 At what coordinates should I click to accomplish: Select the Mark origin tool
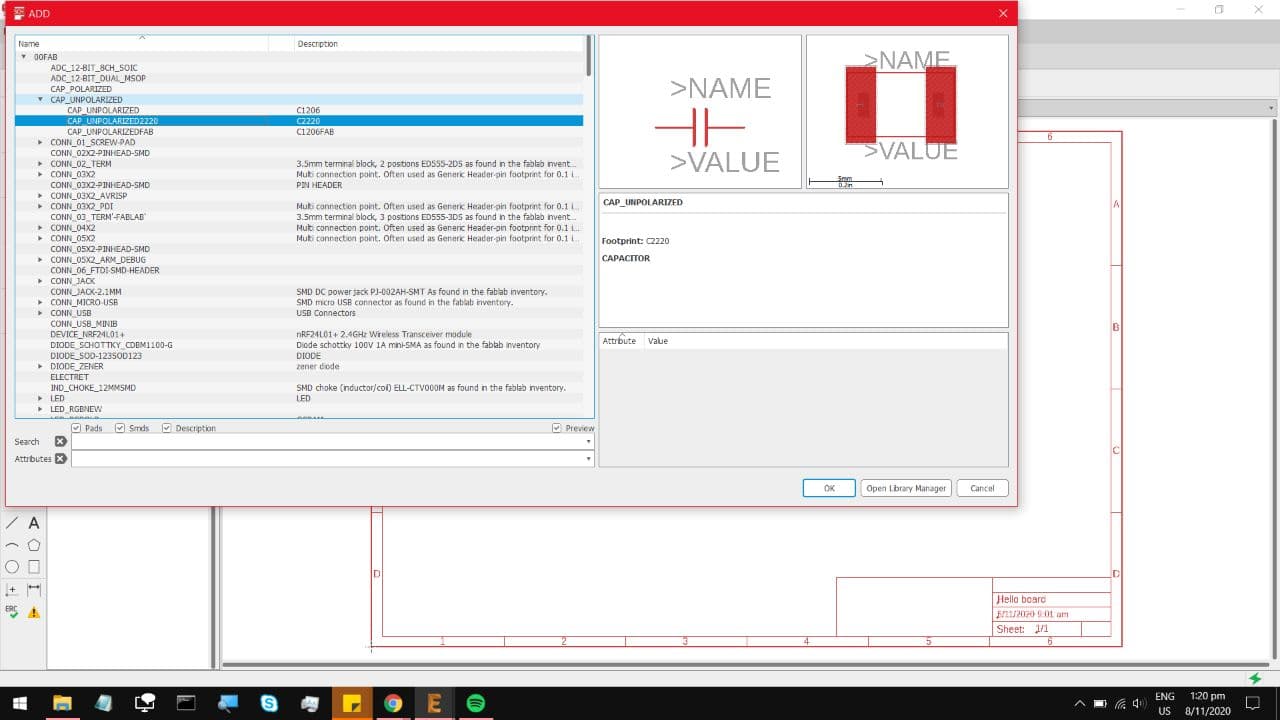coord(12,590)
